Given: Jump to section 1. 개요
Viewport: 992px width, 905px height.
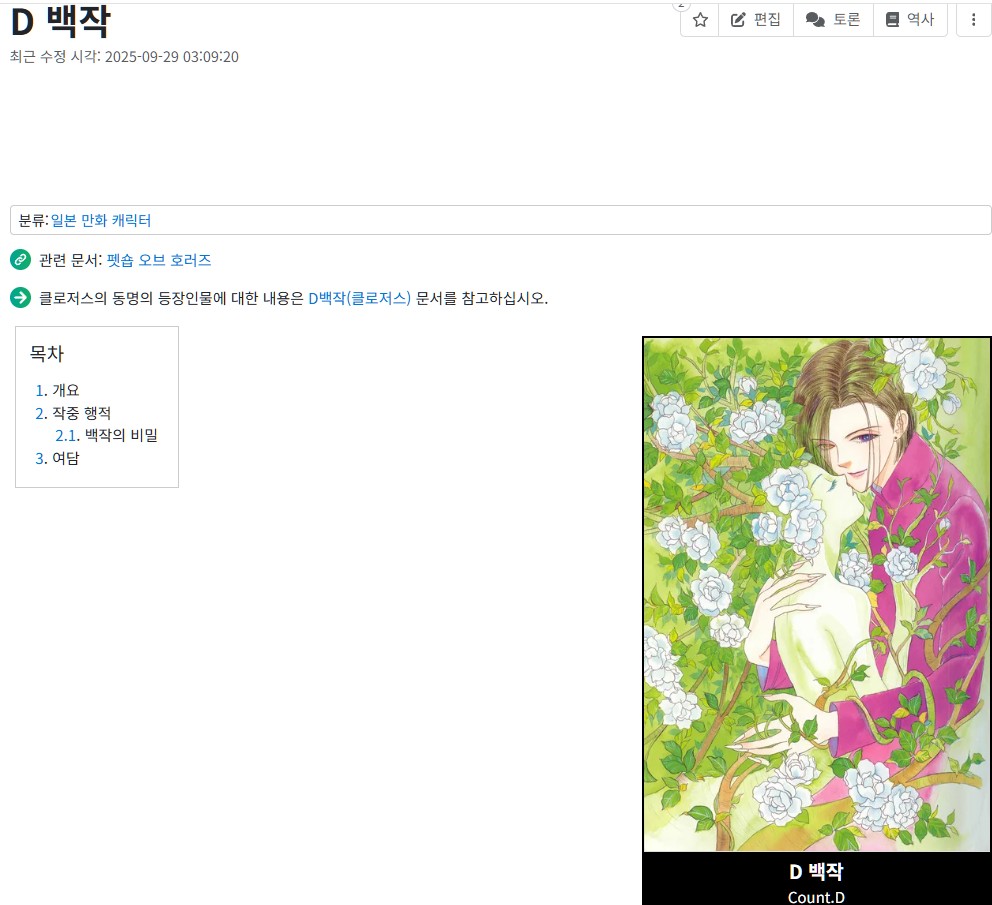Looking at the screenshot, I should (x=57, y=390).
